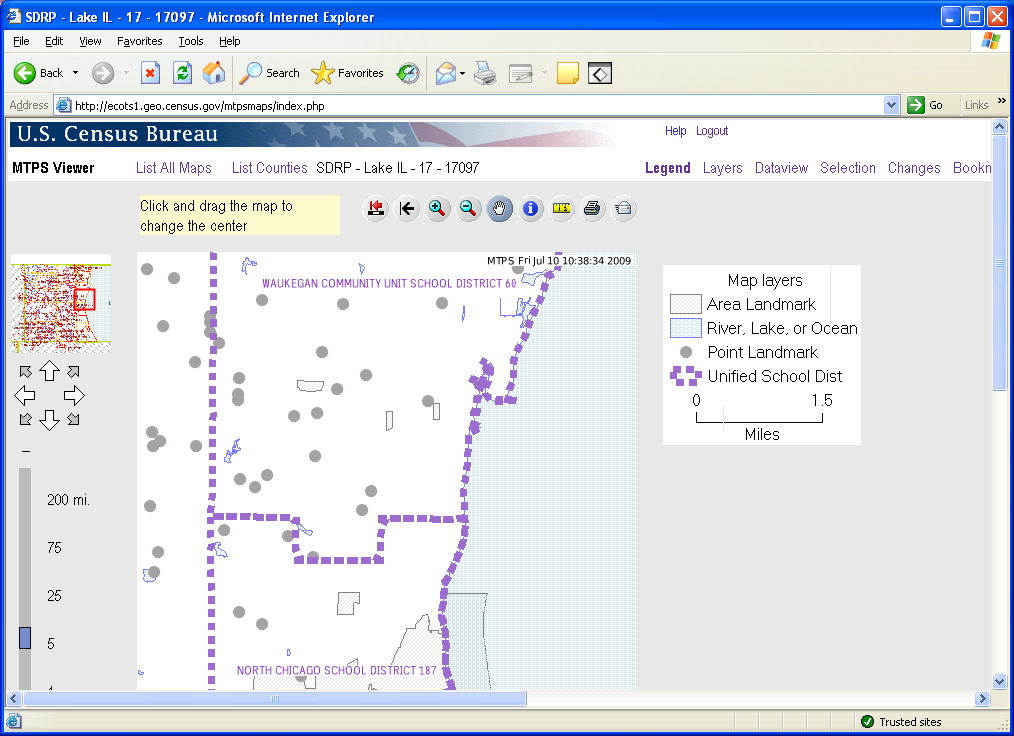This screenshot has width=1014, height=736.
Task: Select the zoom in magnifier tool
Action: (x=437, y=208)
